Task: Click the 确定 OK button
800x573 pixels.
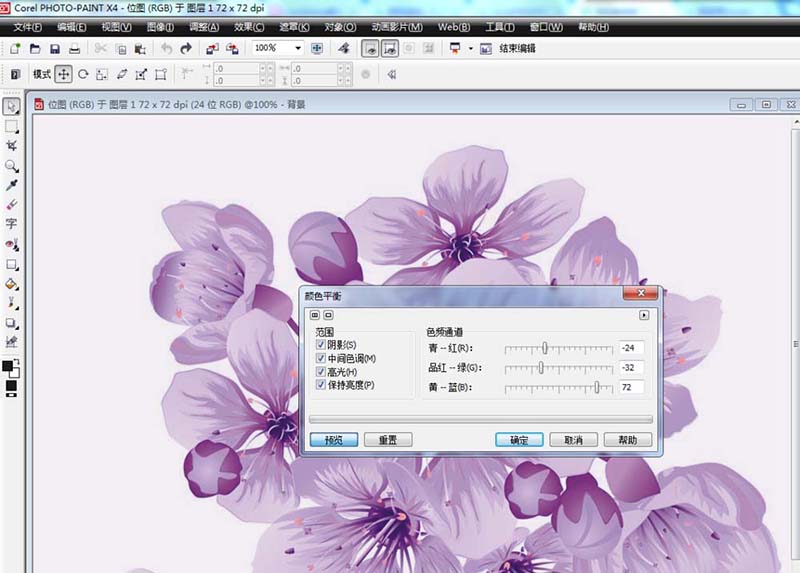Action: (x=519, y=440)
